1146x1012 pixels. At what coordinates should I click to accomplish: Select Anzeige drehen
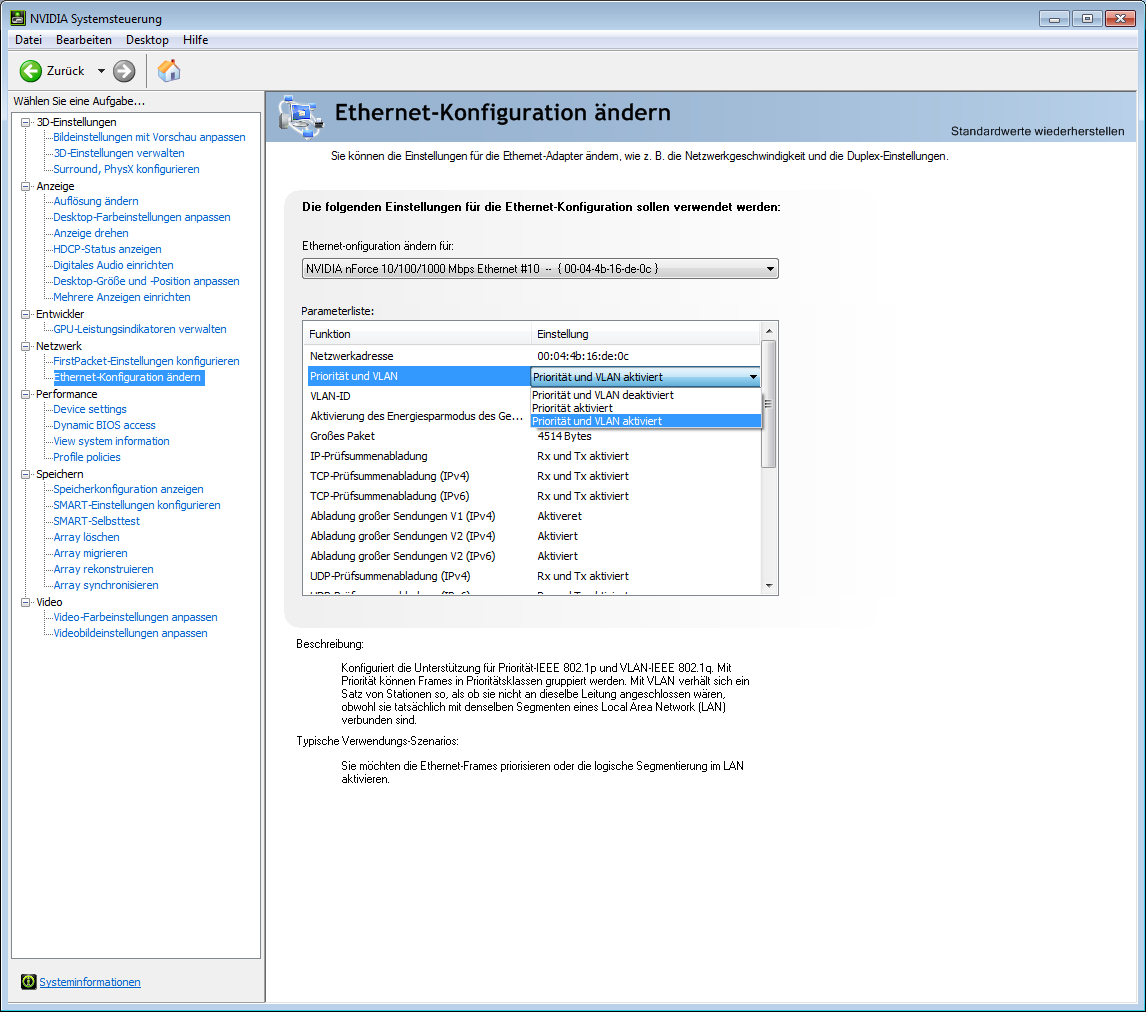click(91, 233)
